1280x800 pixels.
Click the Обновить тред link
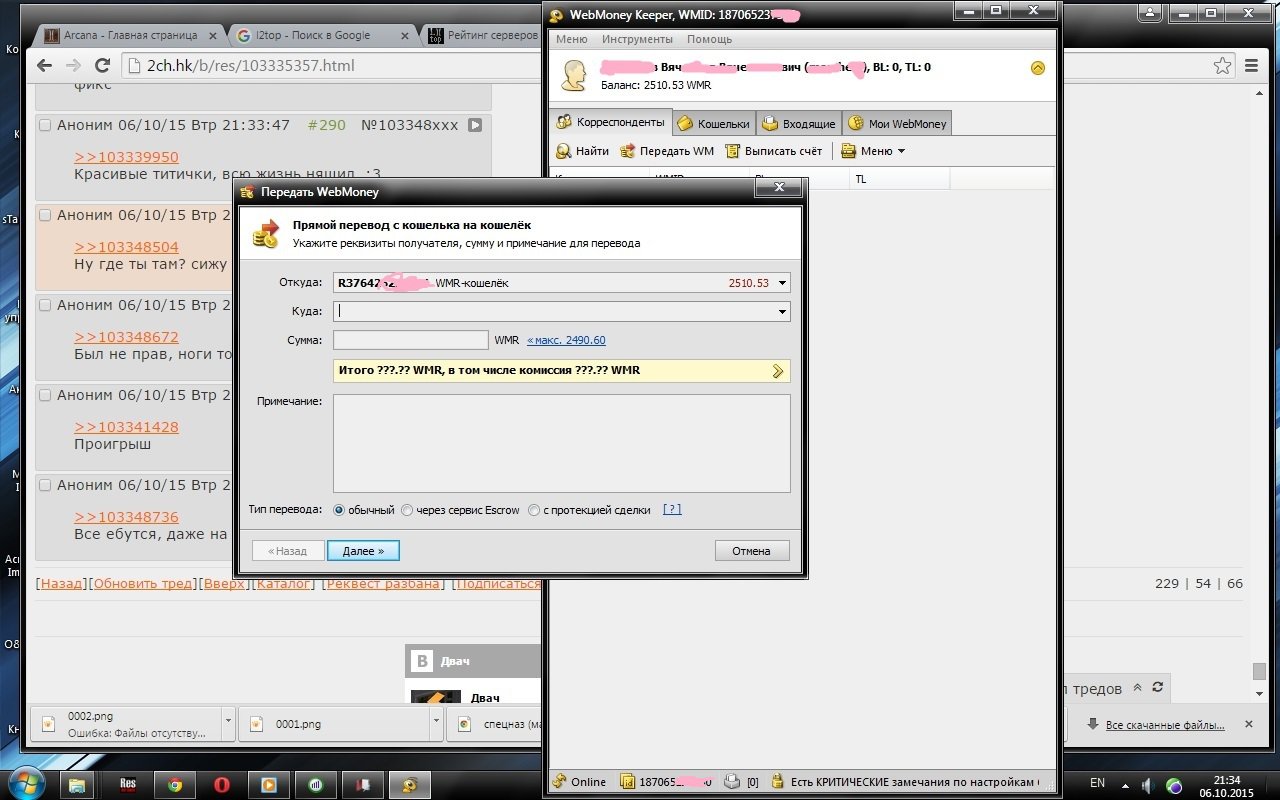point(141,583)
